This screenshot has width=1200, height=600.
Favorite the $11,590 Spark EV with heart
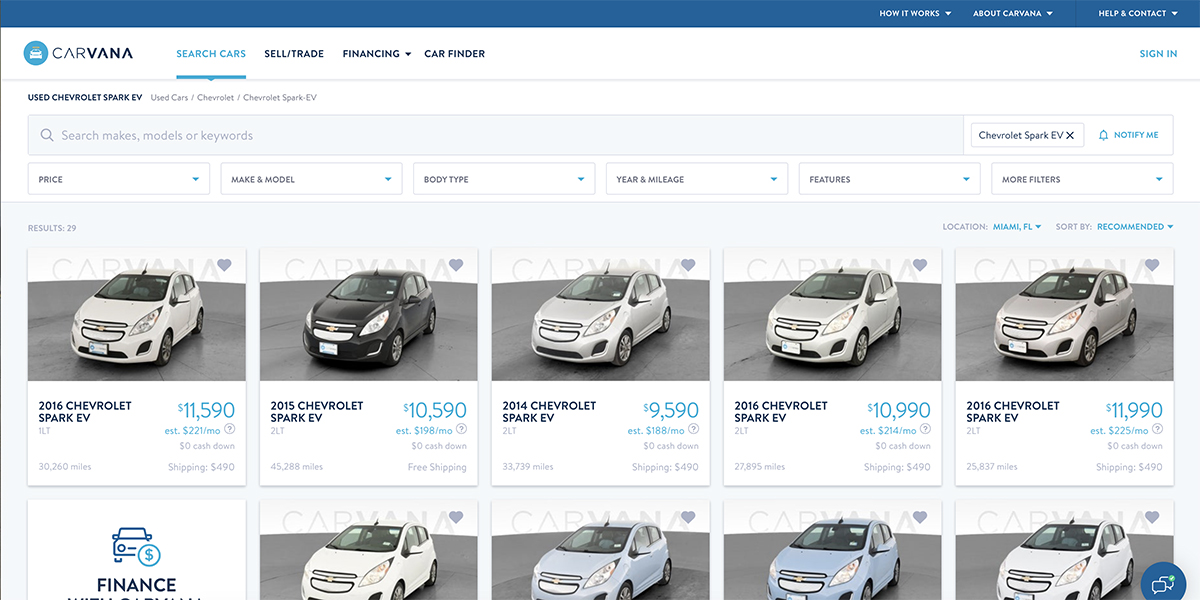click(x=224, y=265)
